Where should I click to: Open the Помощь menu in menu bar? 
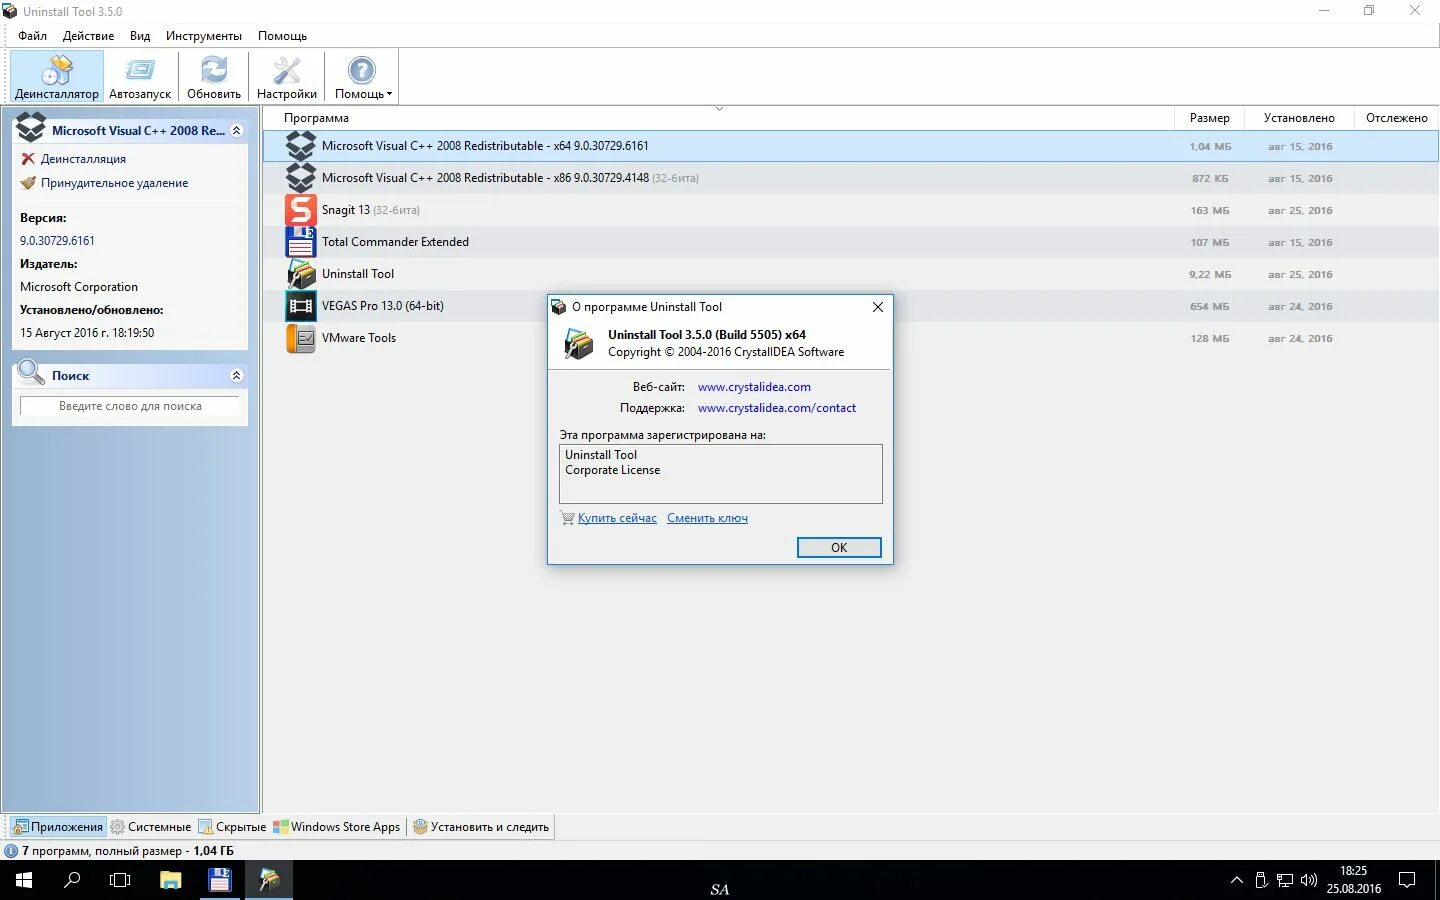click(282, 36)
